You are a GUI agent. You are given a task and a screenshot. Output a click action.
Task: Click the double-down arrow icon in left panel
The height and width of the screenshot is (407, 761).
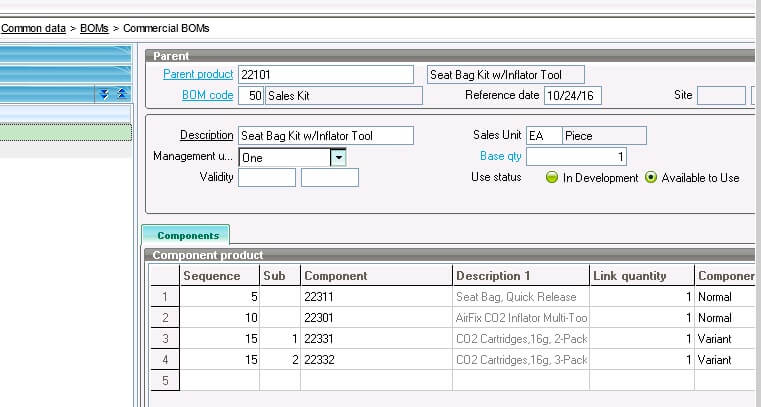click(x=102, y=94)
